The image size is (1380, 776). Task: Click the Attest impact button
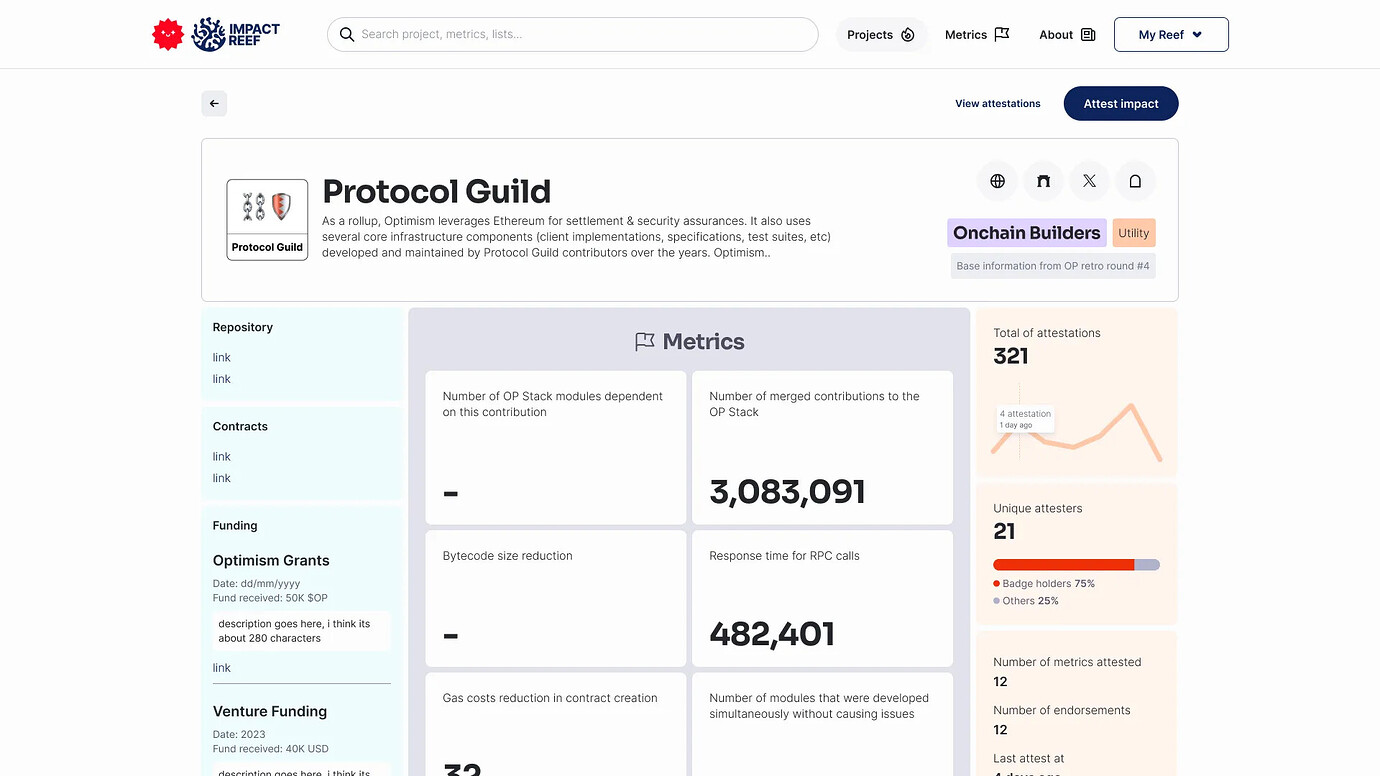coord(1121,104)
